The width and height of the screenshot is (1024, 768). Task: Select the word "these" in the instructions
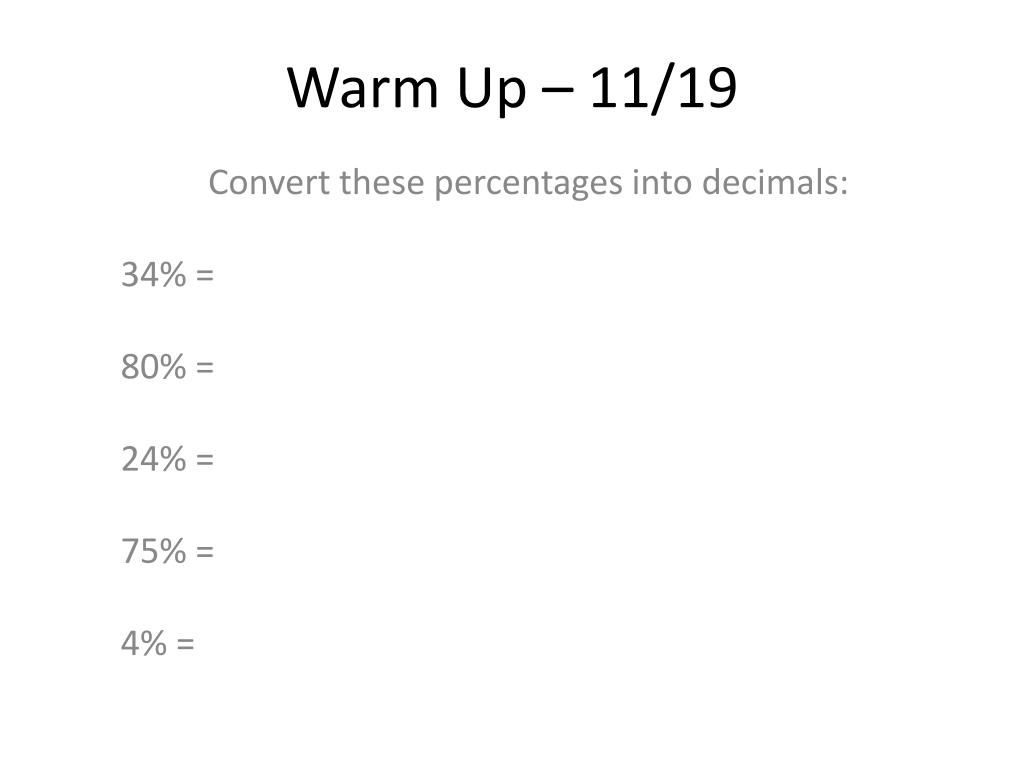tap(381, 182)
